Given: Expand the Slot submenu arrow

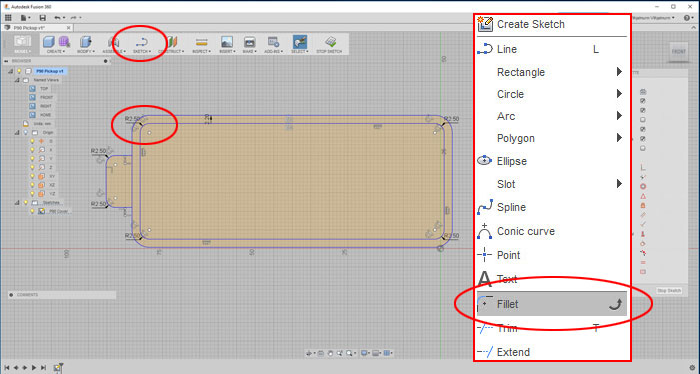Looking at the screenshot, I should tap(619, 183).
